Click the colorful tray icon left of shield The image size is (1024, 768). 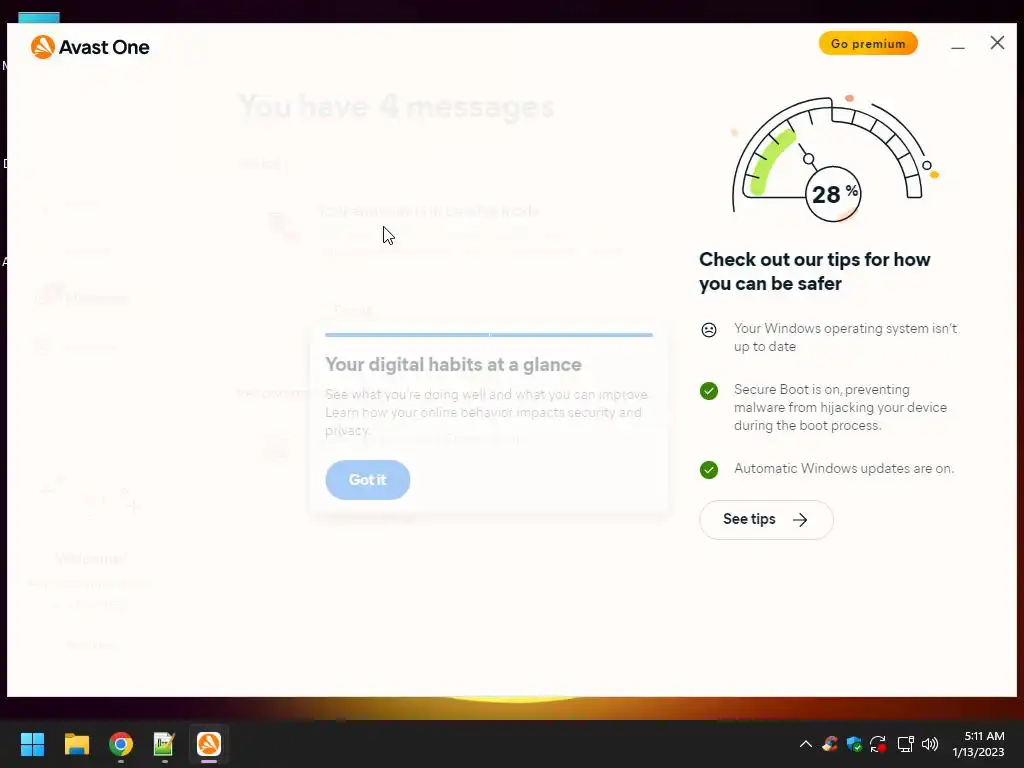830,744
